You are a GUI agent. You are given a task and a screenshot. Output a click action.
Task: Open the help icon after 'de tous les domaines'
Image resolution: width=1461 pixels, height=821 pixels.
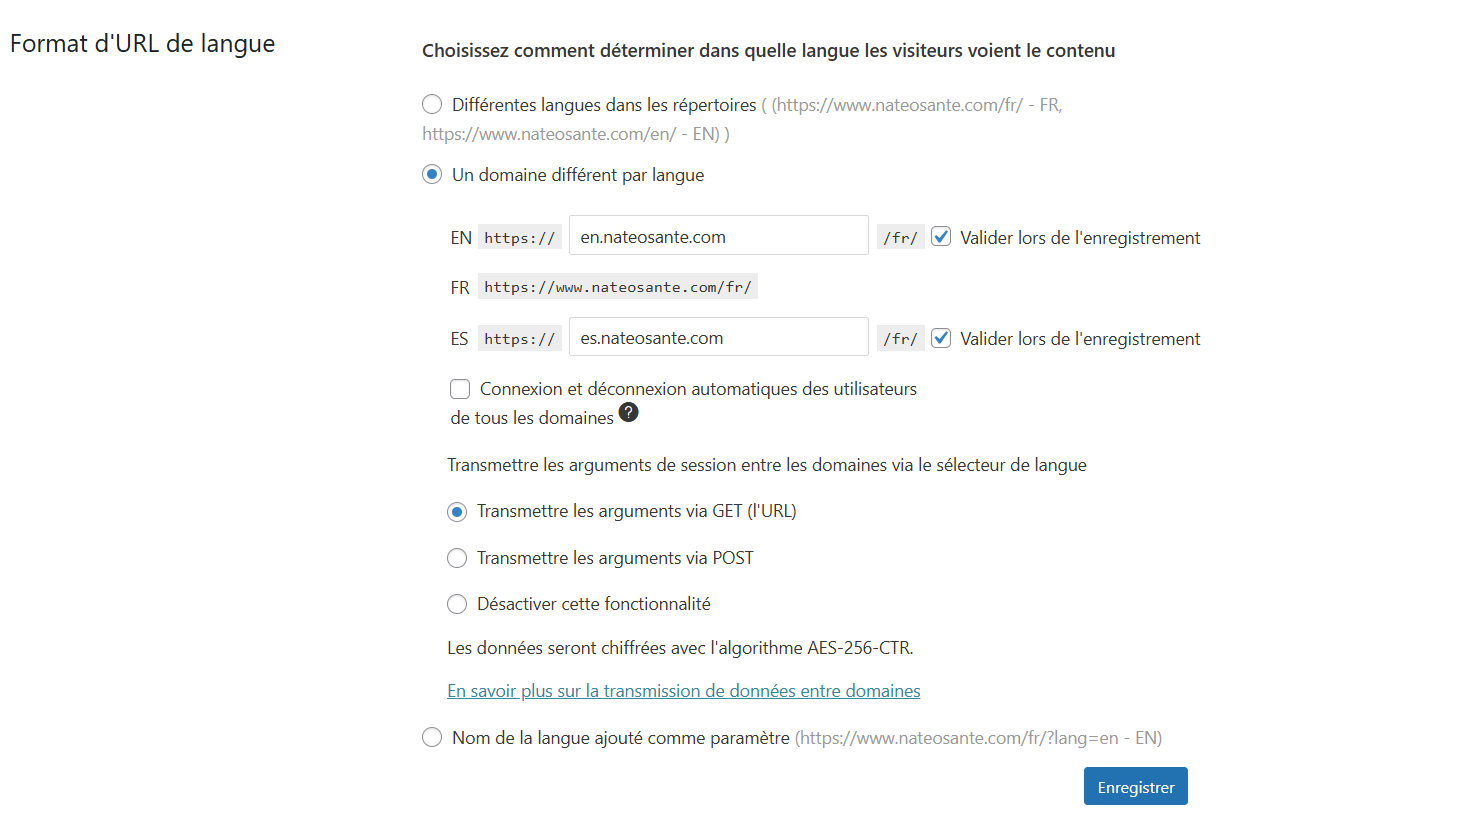628,412
